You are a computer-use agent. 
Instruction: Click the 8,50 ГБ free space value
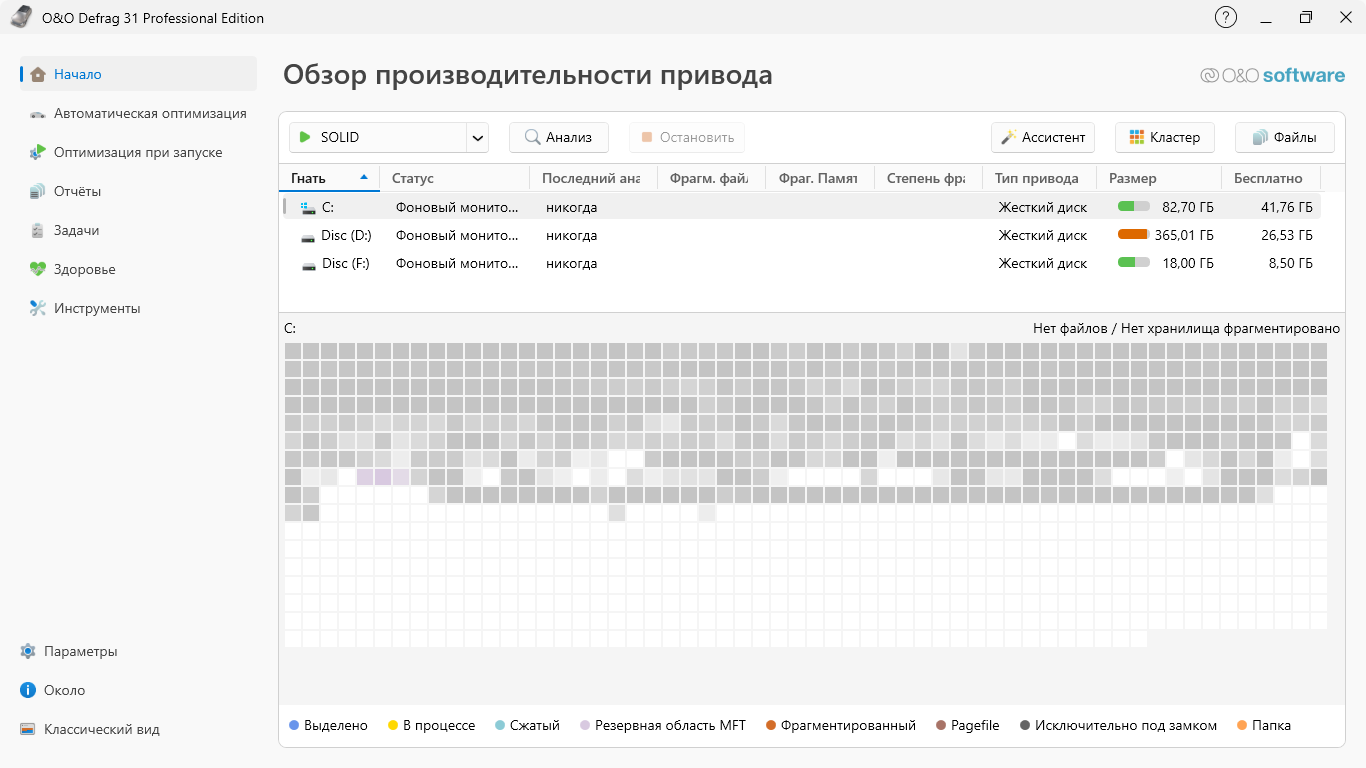coord(1291,263)
